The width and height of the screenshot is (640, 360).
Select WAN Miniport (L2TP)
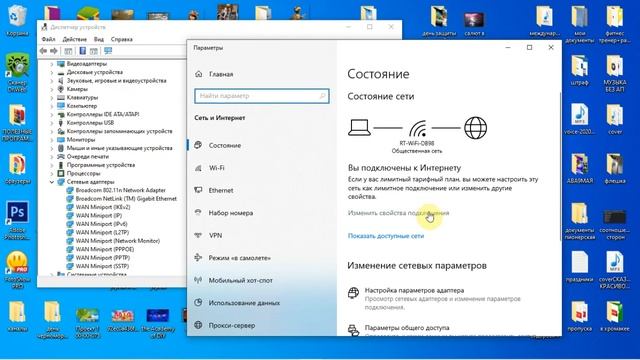pyautogui.click(x=102, y=232)
